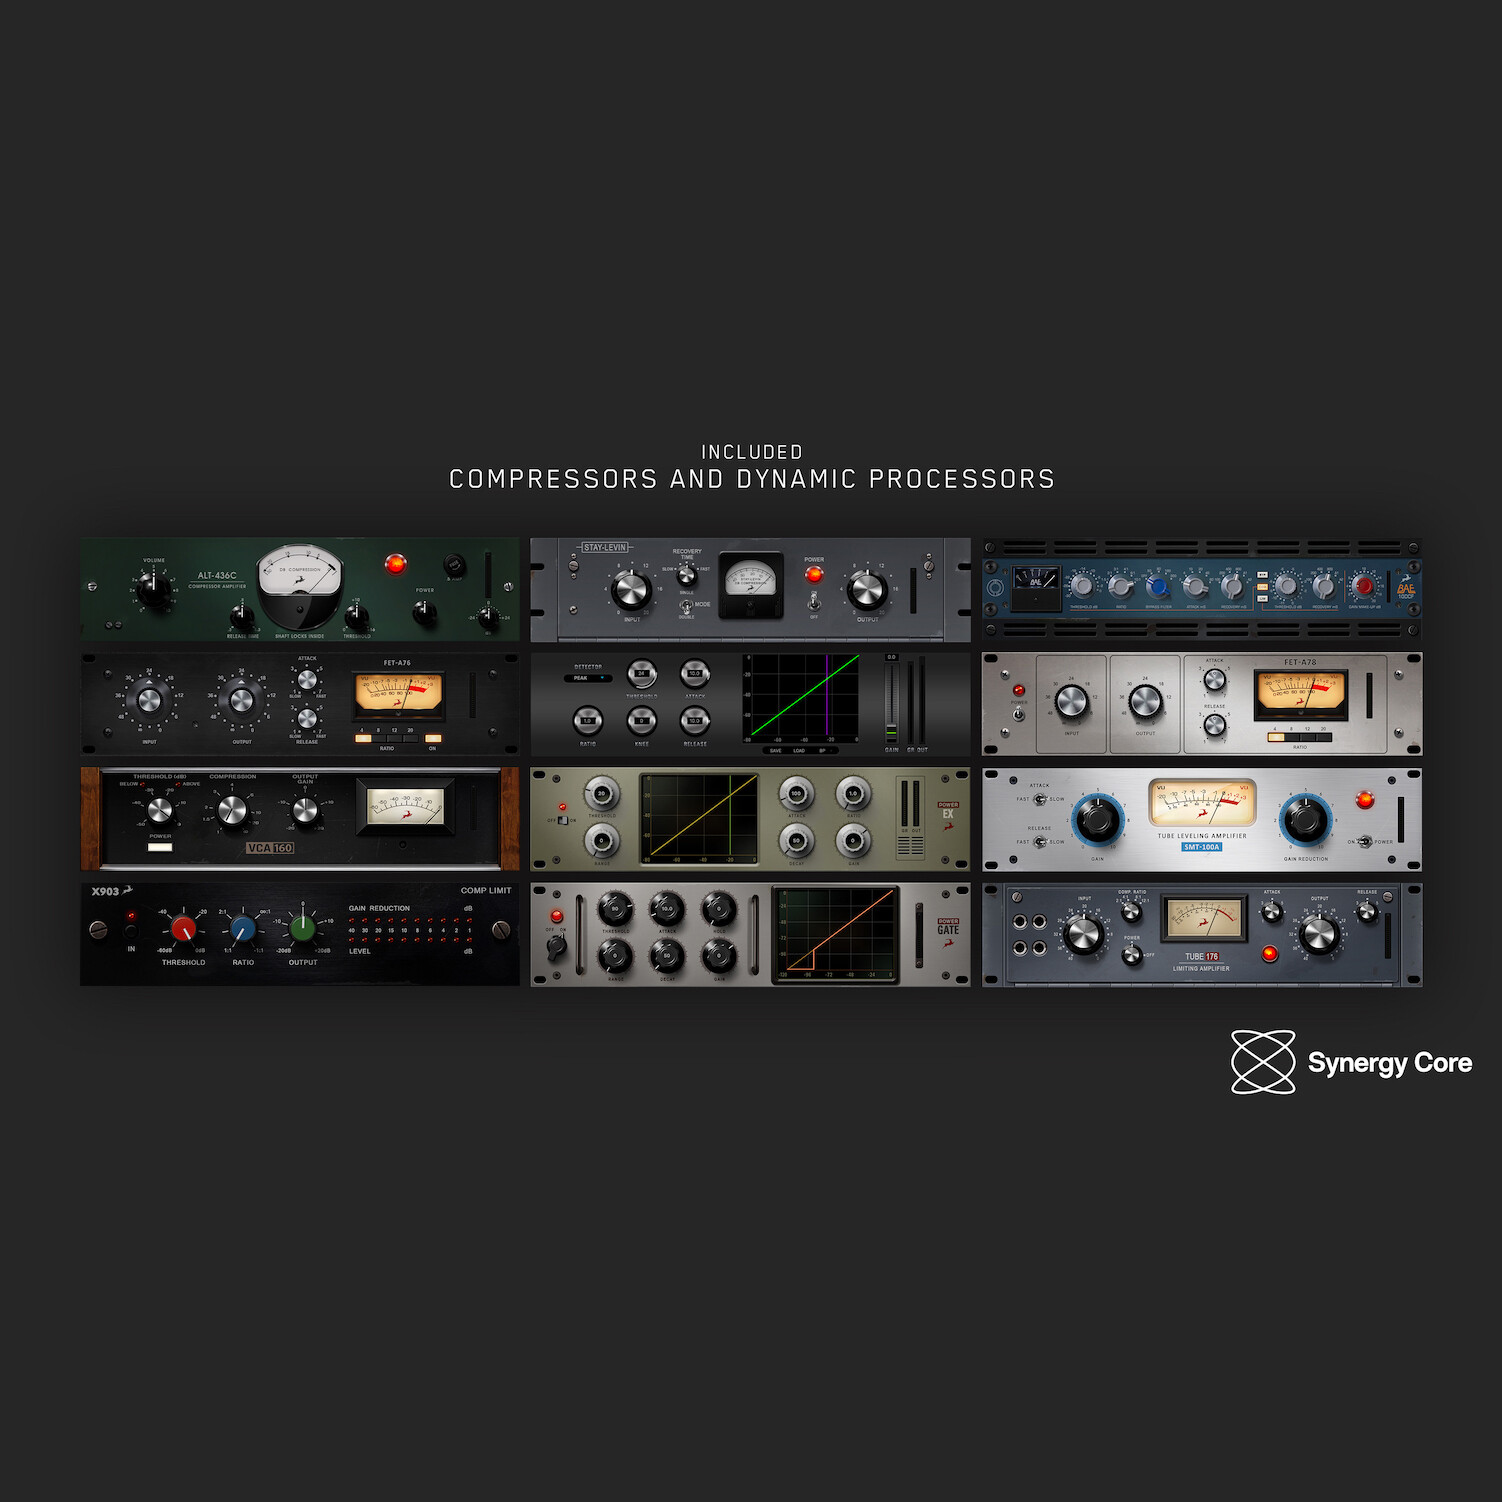
Task: Flip the SMT-100A Power switch
Action: pos(1364,842)
